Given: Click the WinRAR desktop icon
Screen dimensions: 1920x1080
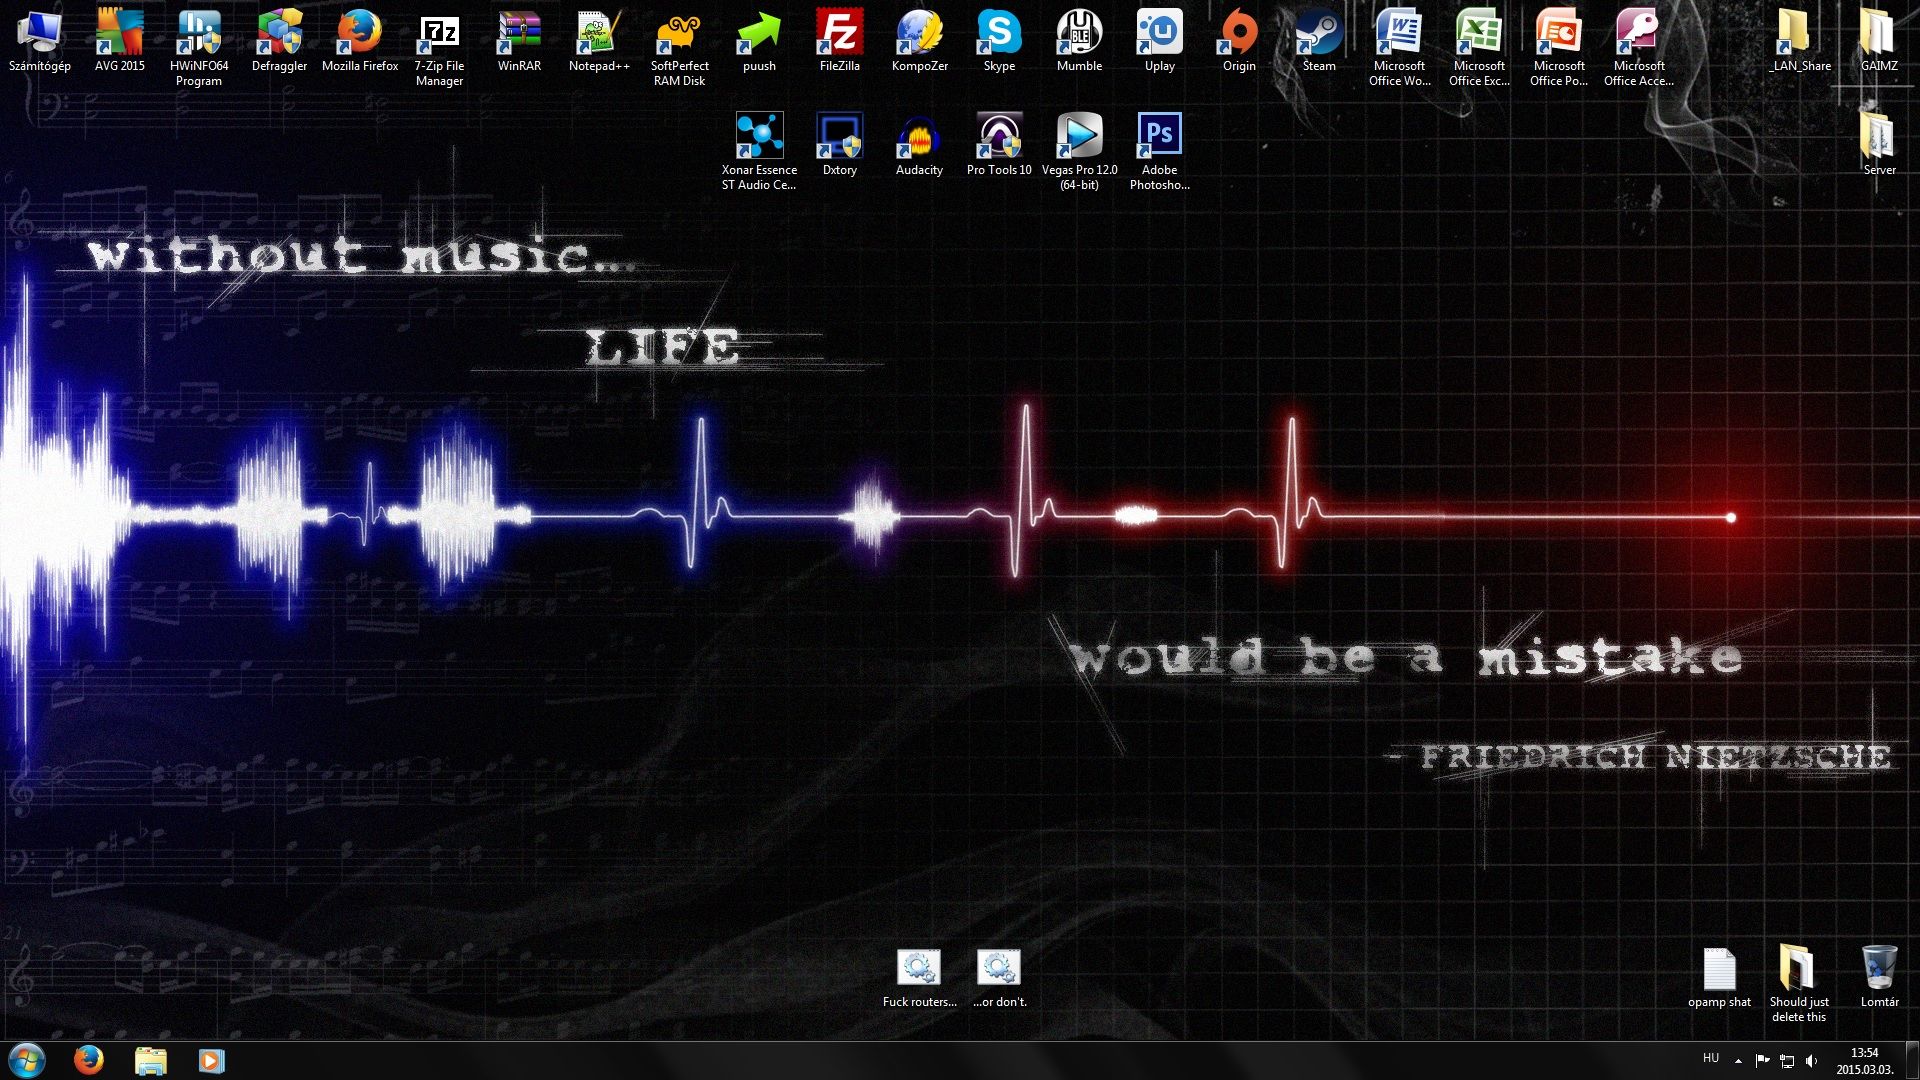Looking at the screenshot, I should click(x=519, y=34).
